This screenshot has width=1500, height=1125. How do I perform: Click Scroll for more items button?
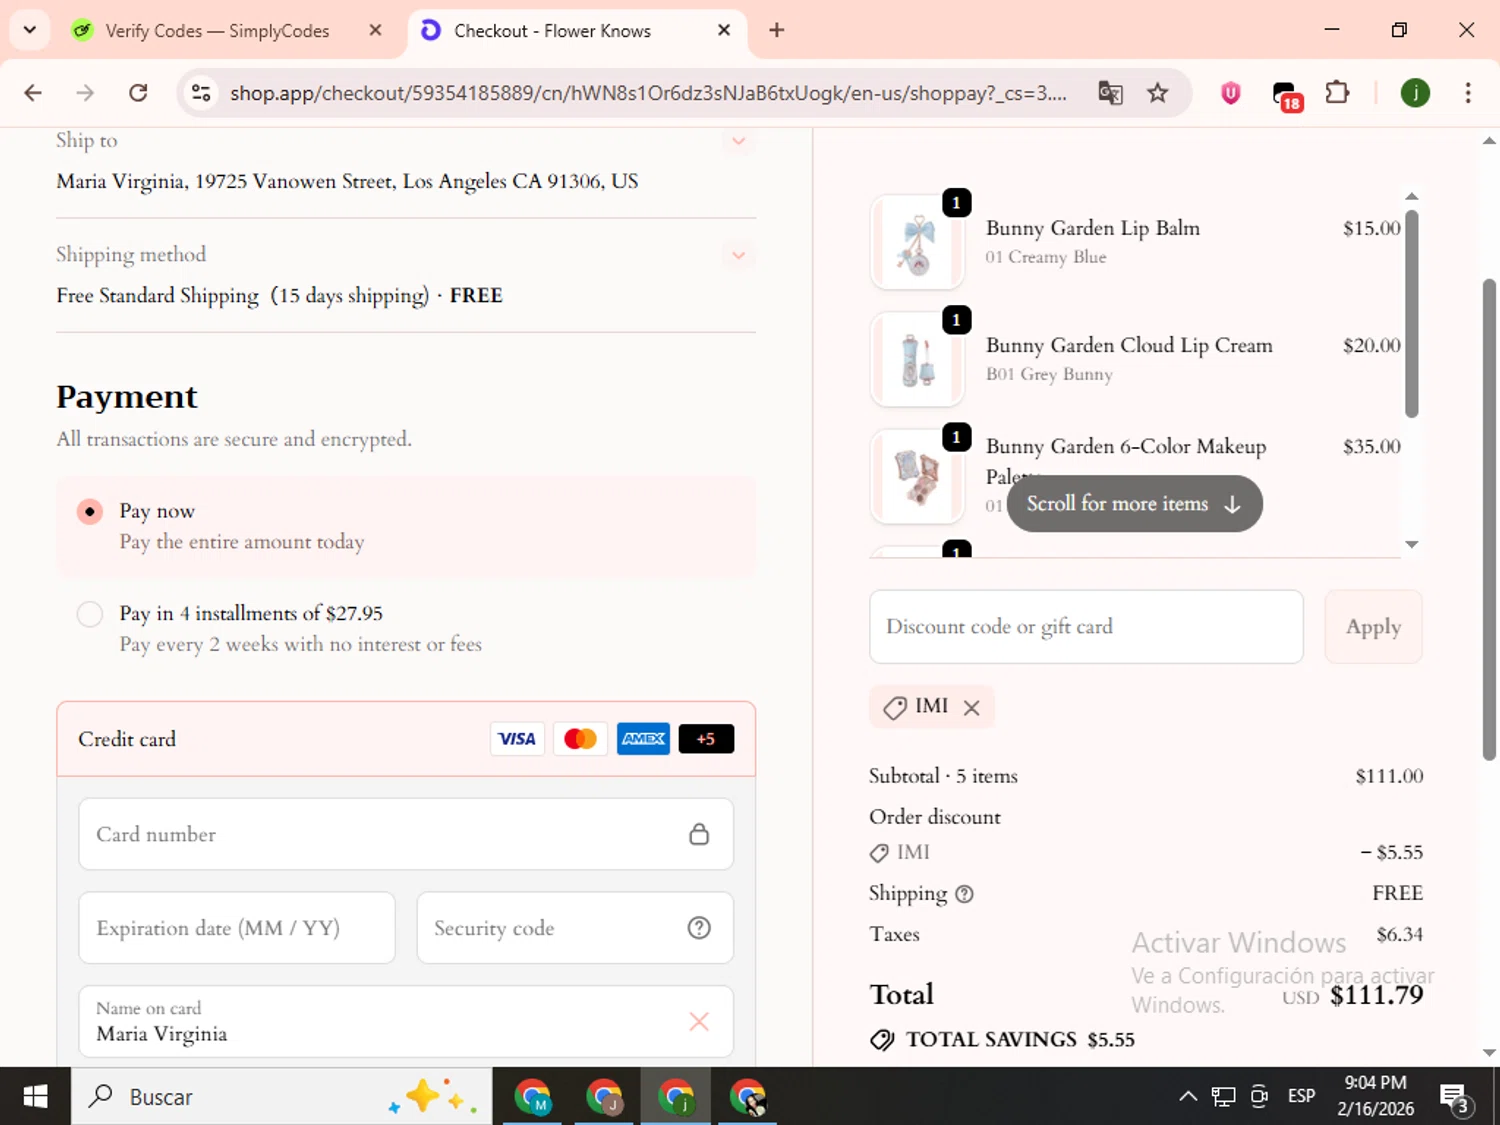coord(1134,504)
